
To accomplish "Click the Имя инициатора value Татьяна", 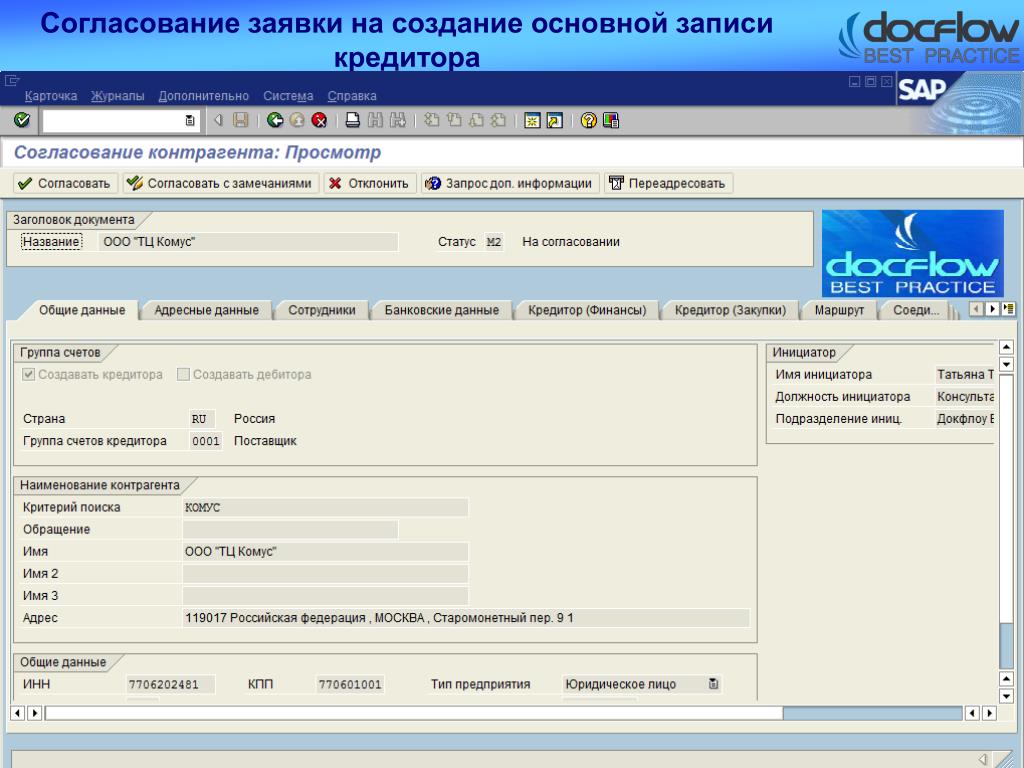I will [x=965, y=374].
